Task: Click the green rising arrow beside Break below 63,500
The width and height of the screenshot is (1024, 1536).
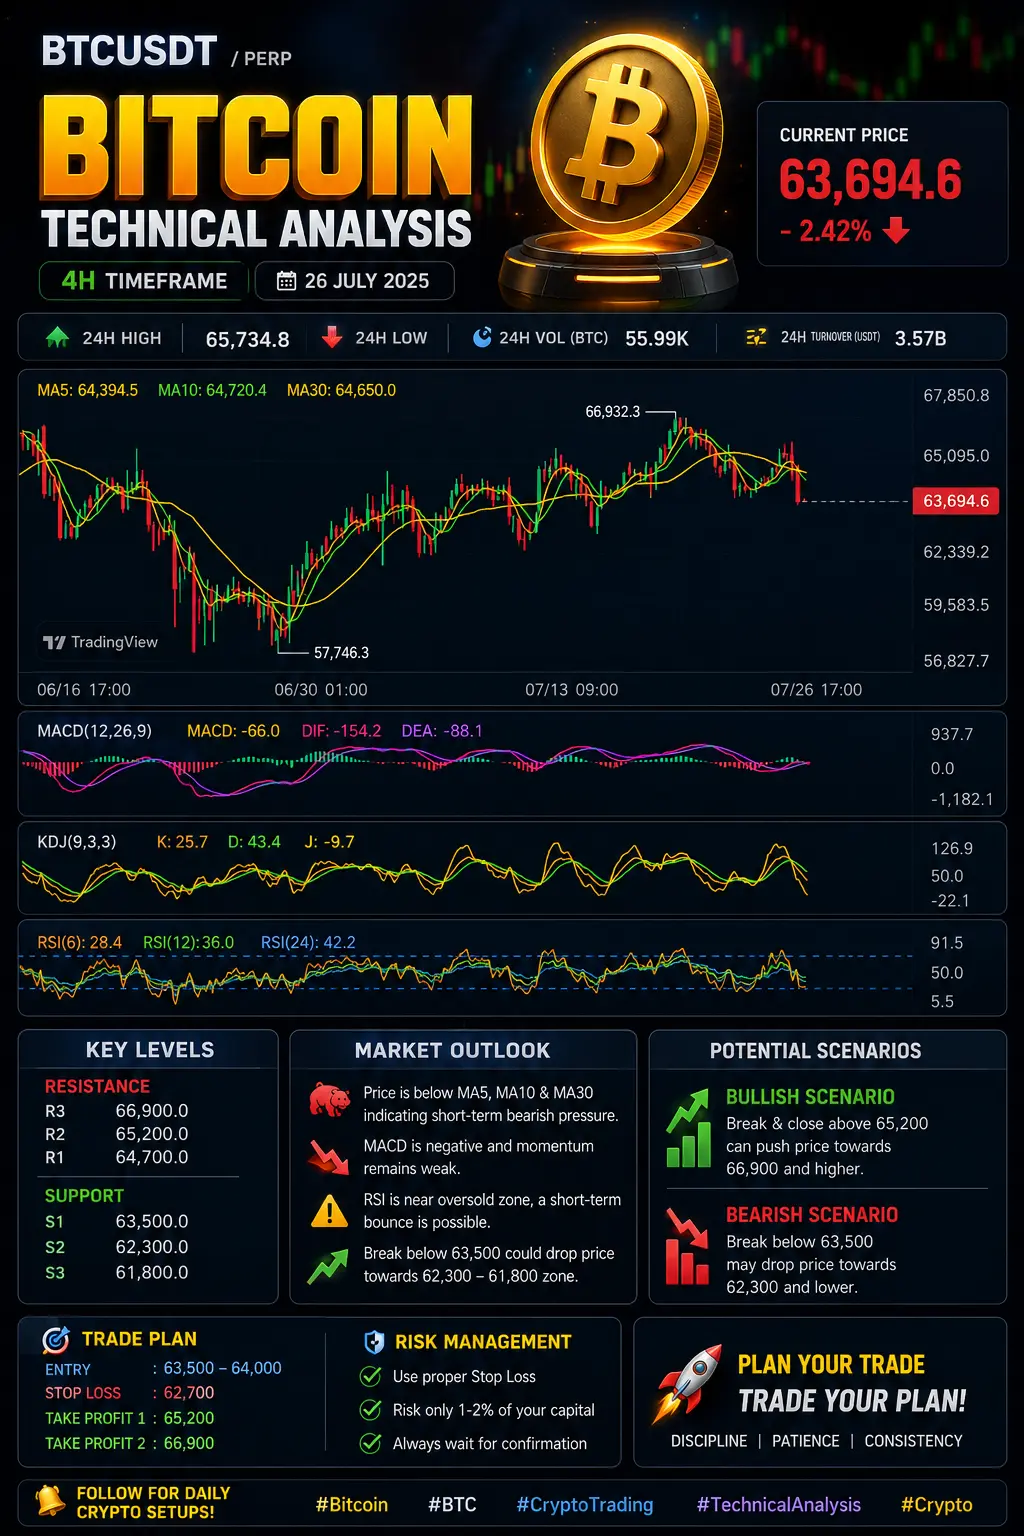Action: (x=328, y=1265)
